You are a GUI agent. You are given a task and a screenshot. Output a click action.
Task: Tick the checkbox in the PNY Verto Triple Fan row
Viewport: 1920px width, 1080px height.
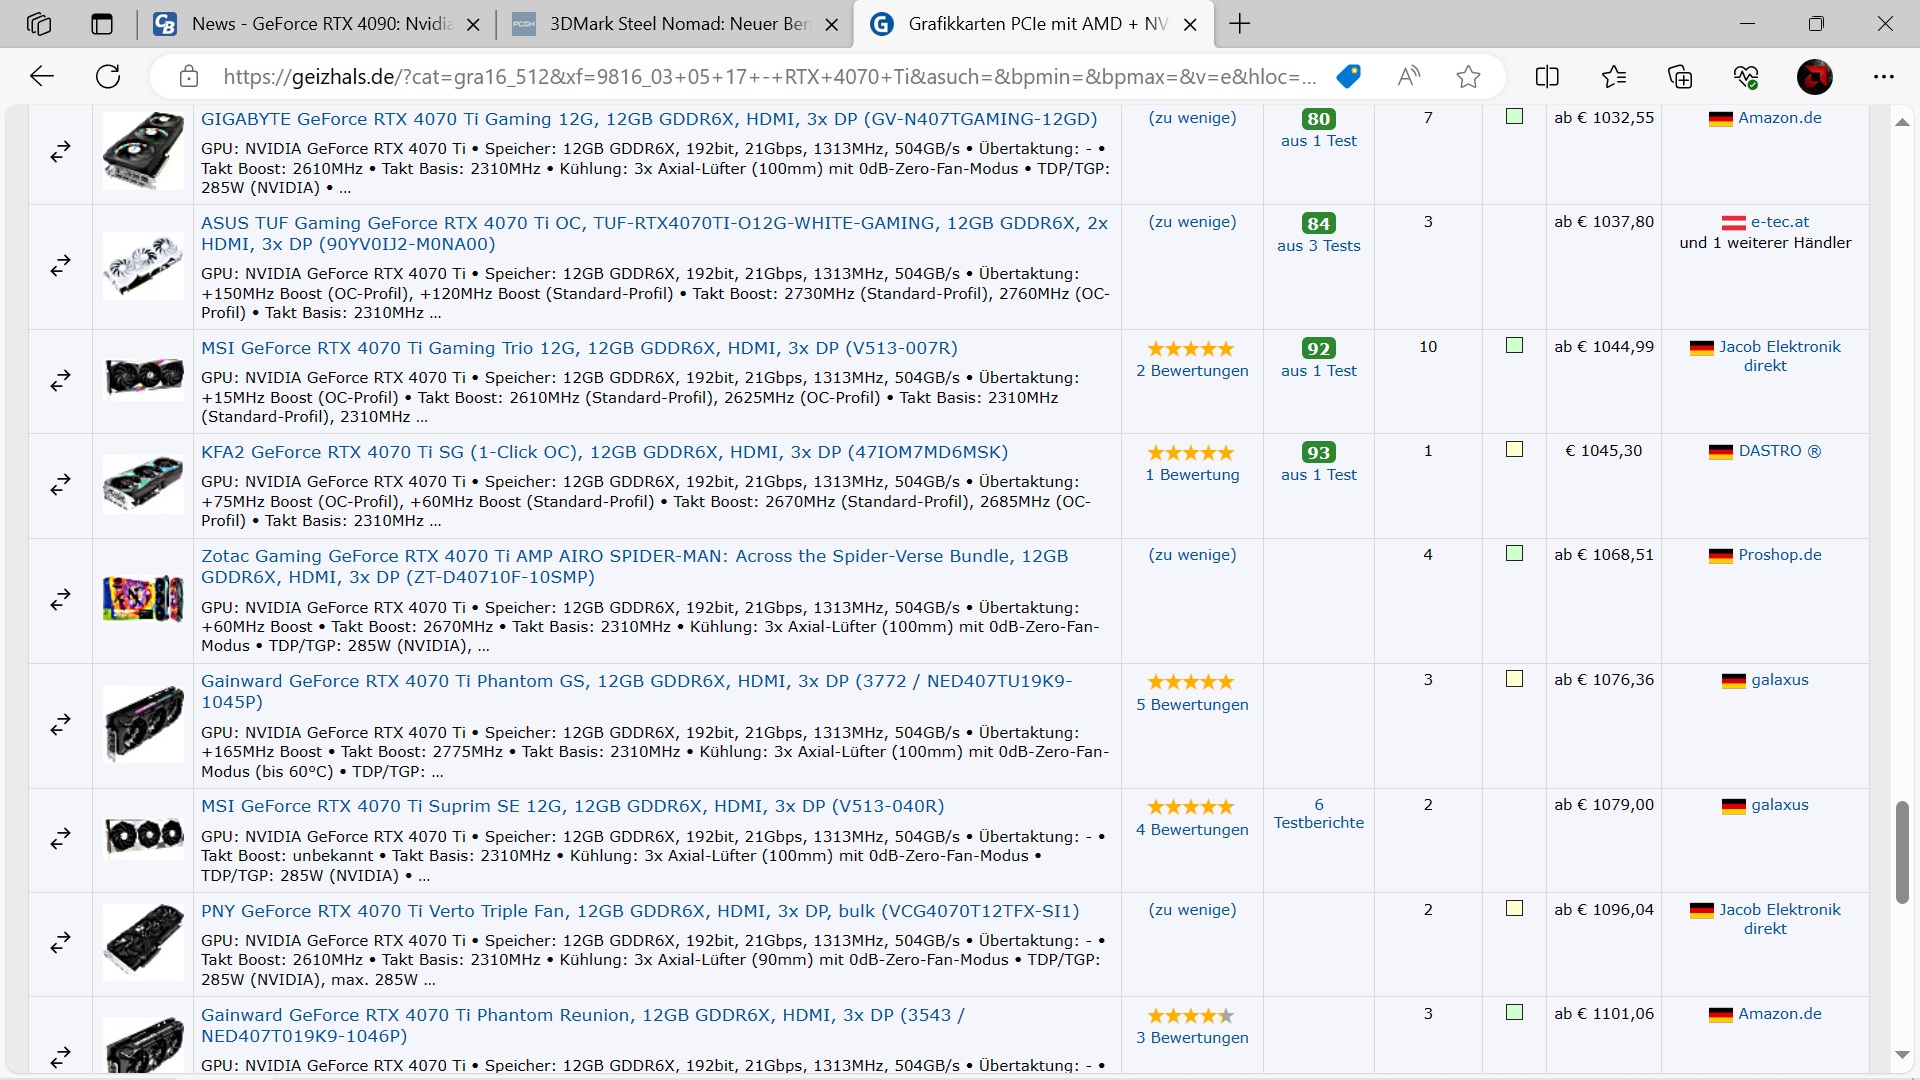tap(1515, 909)
